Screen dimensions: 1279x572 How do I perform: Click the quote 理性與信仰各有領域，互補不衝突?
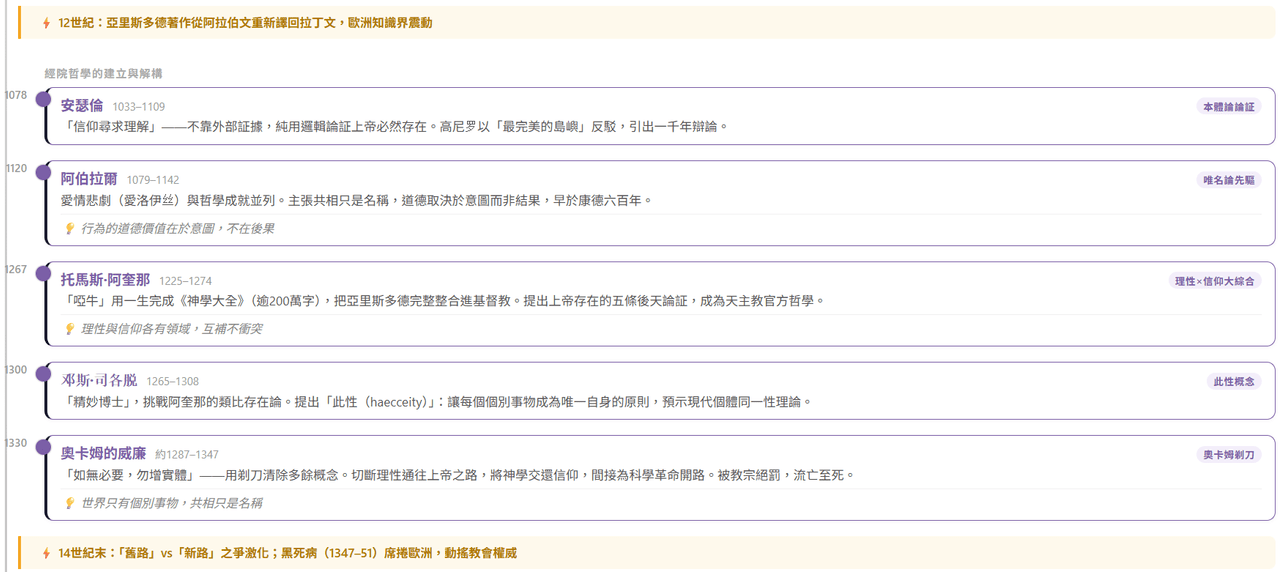[172, 329]
